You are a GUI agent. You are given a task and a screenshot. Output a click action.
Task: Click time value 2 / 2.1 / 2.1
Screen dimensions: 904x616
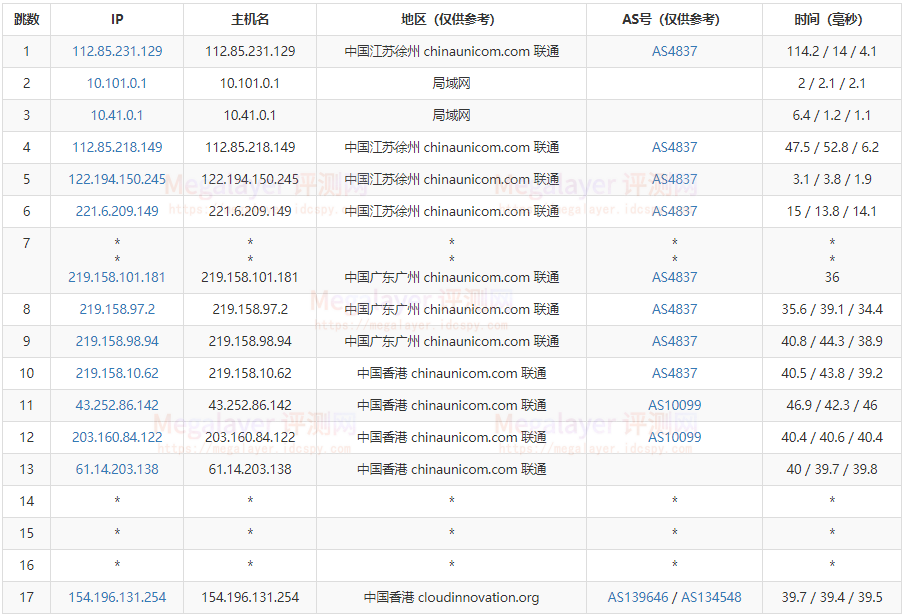coord(832,83)
